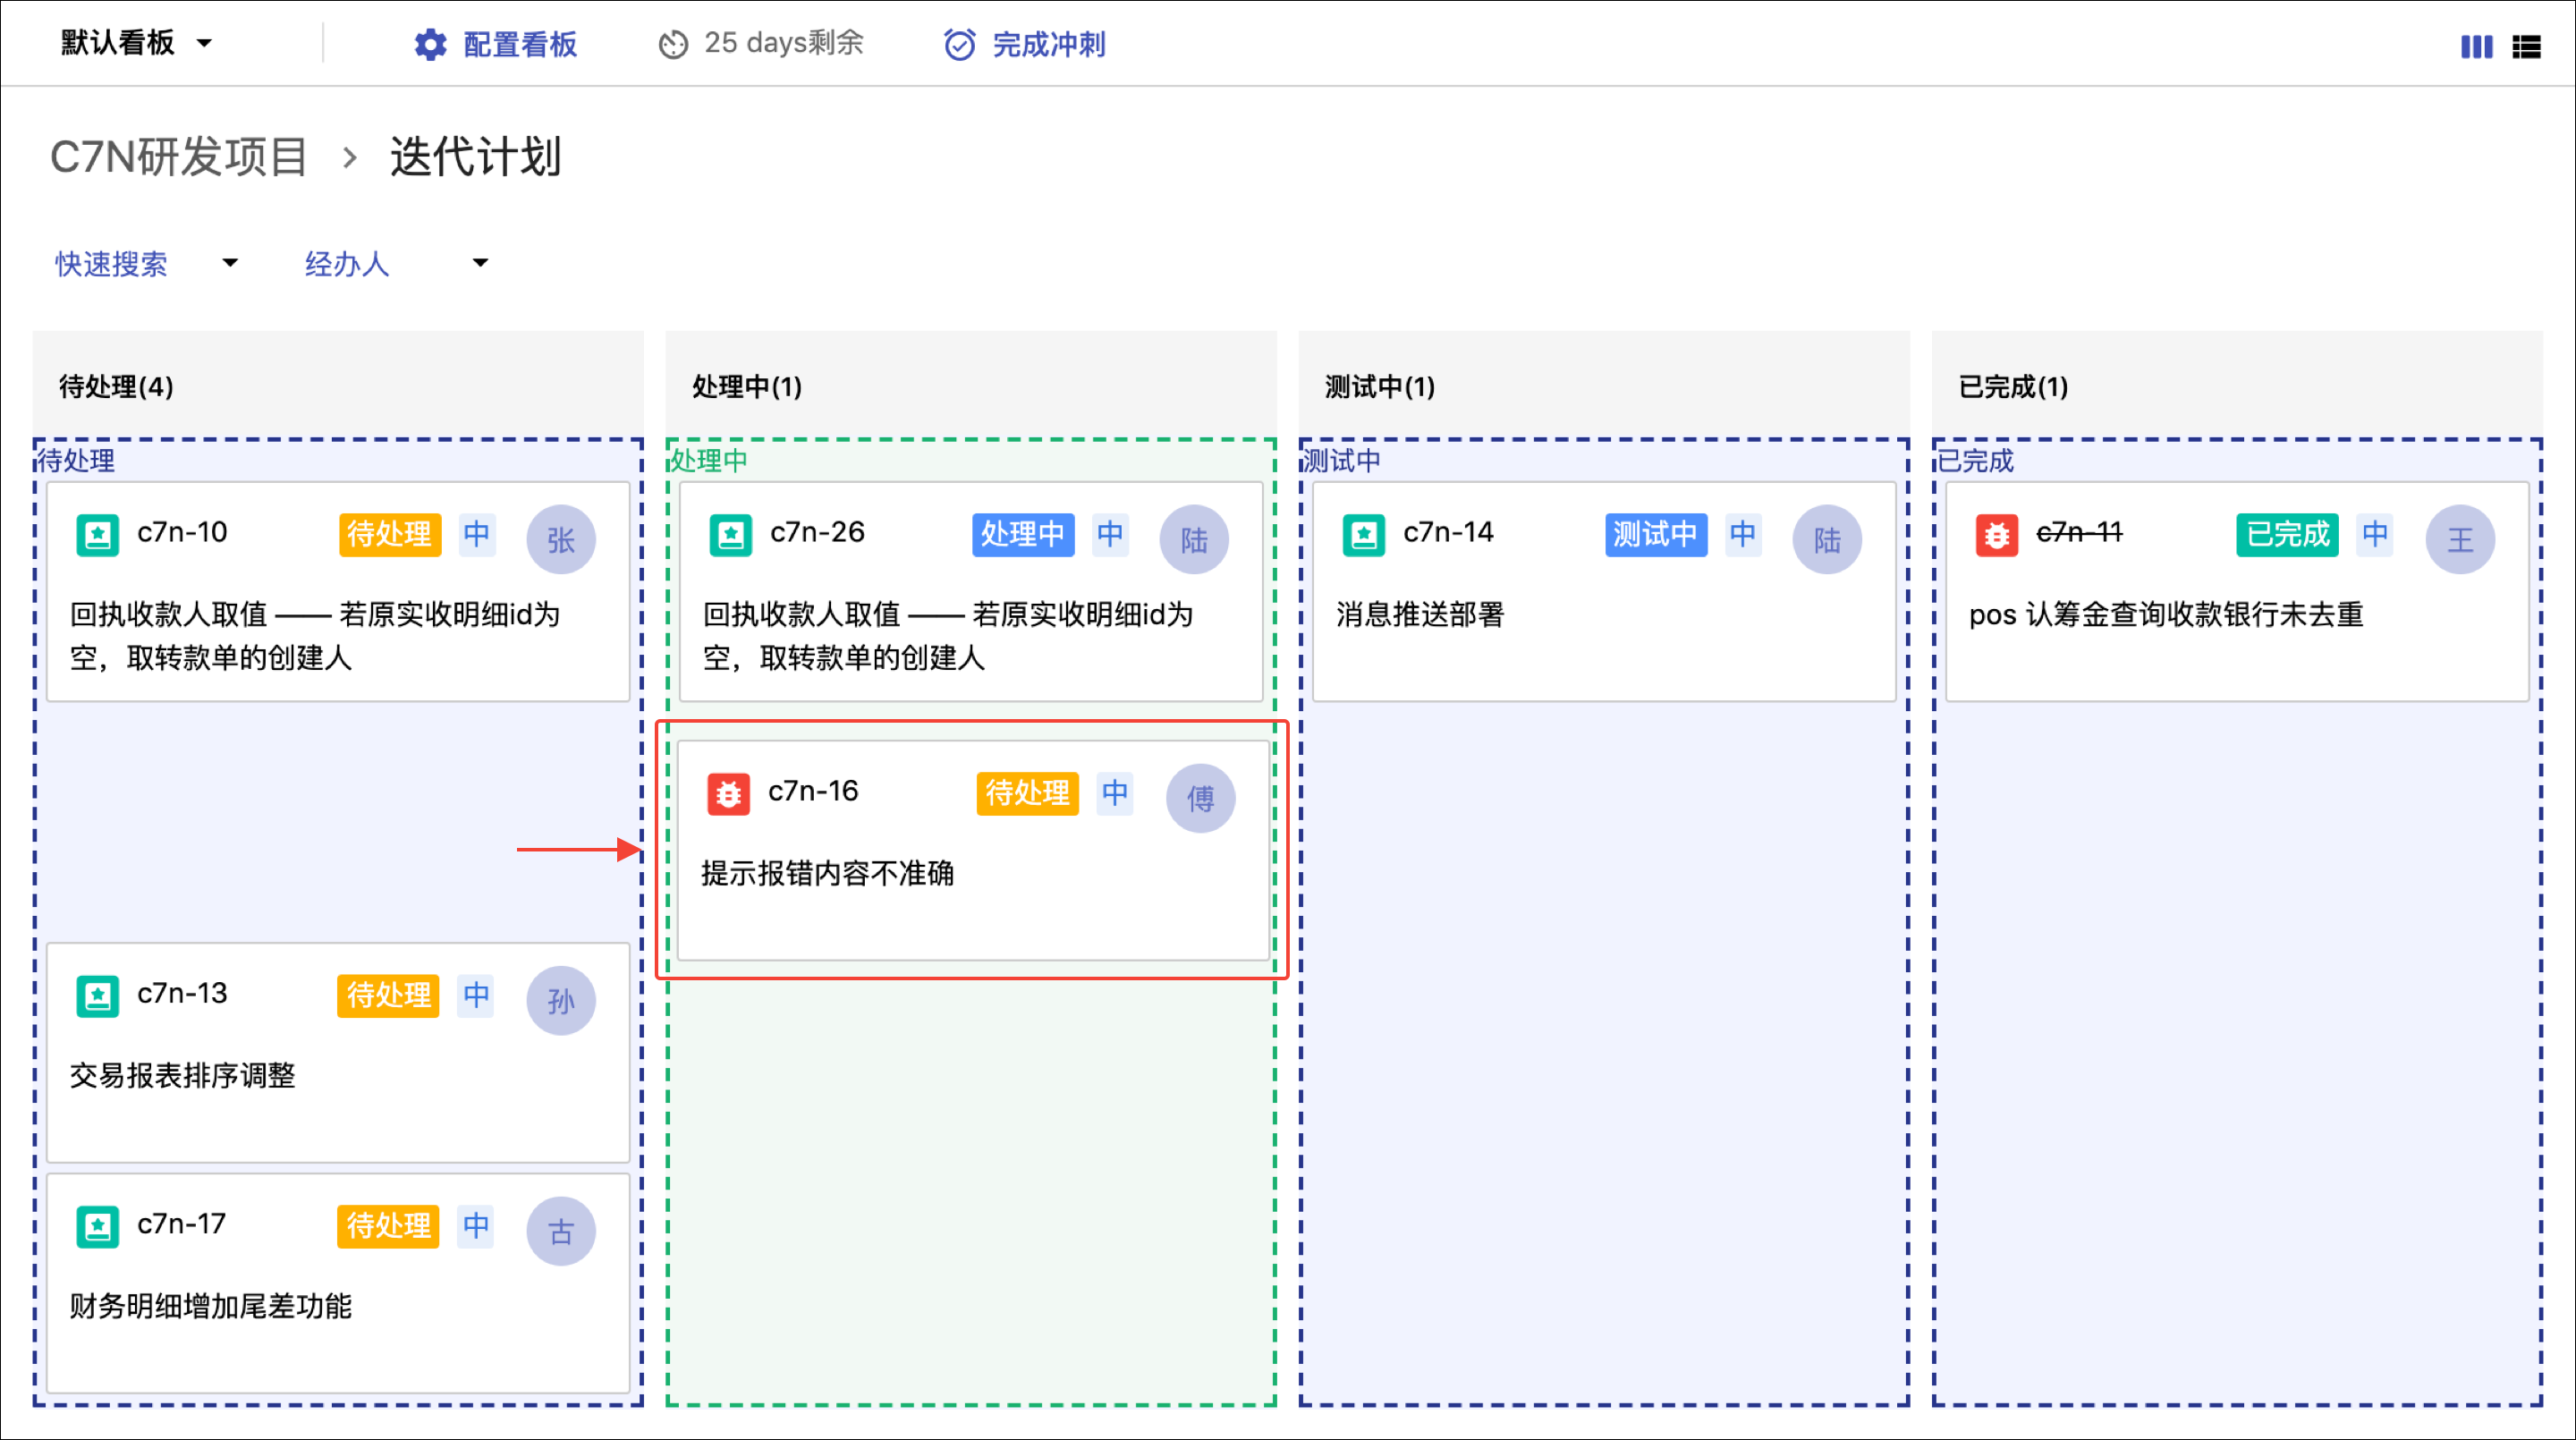Click story type icon on c7n-13 card
This screenshot has height=1440, width=2576.
tap(98, 996)
